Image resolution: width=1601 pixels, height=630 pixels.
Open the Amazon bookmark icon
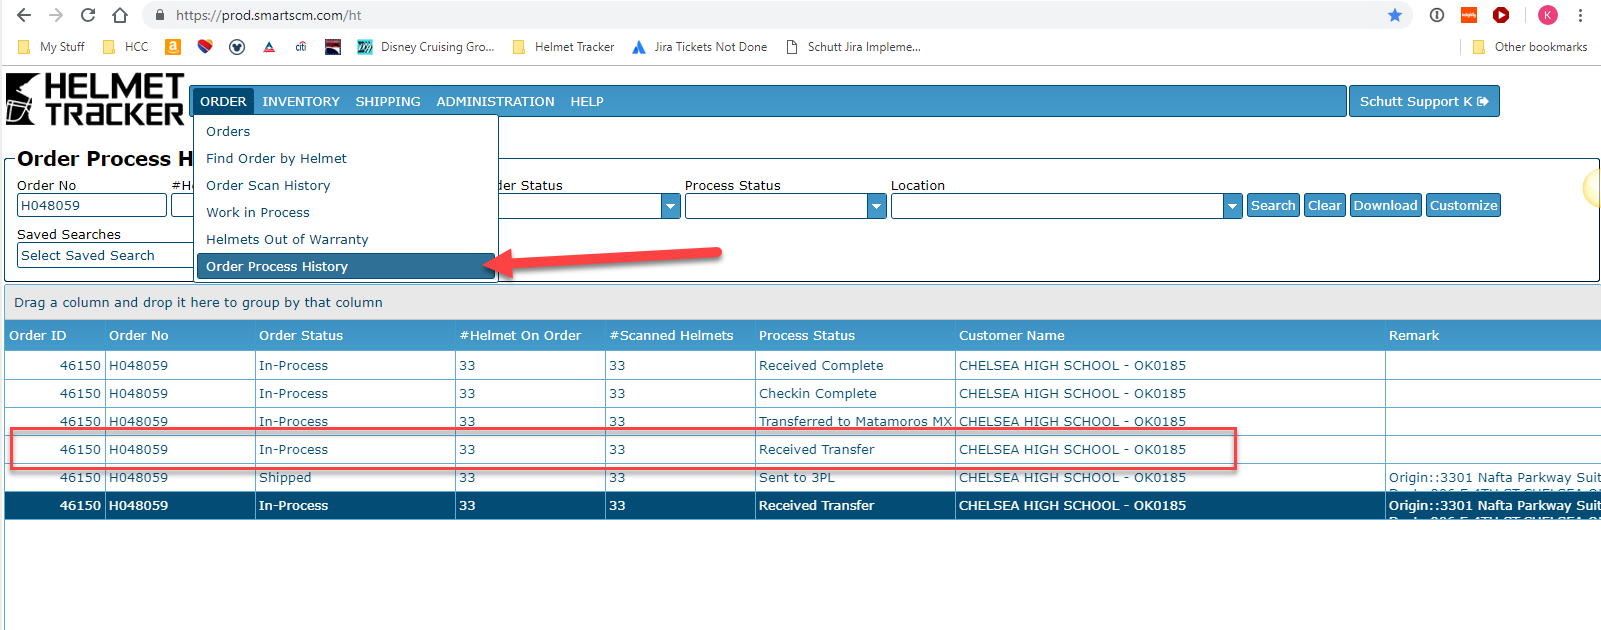[x=173, y=46]
